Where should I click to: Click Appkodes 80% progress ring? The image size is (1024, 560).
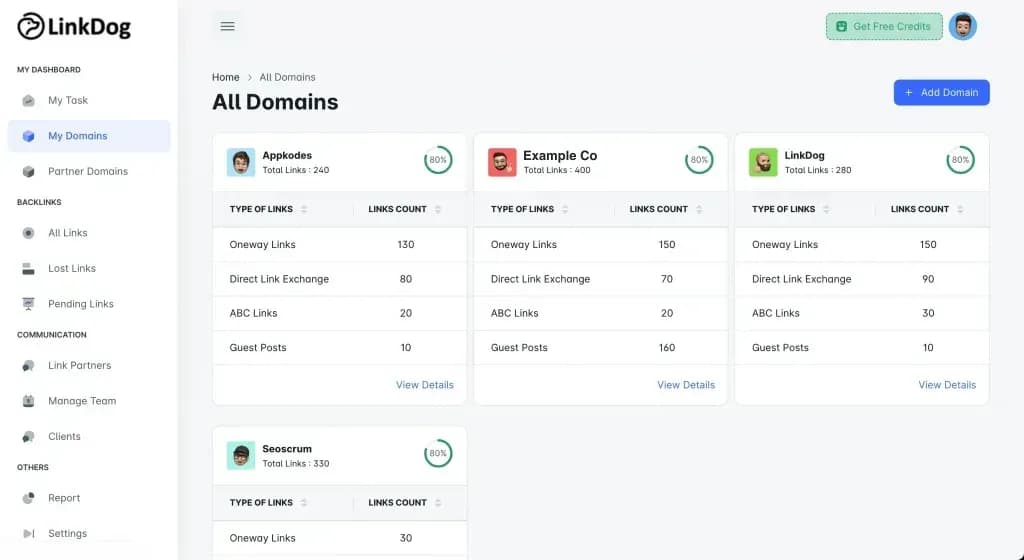tap(438, 160)
